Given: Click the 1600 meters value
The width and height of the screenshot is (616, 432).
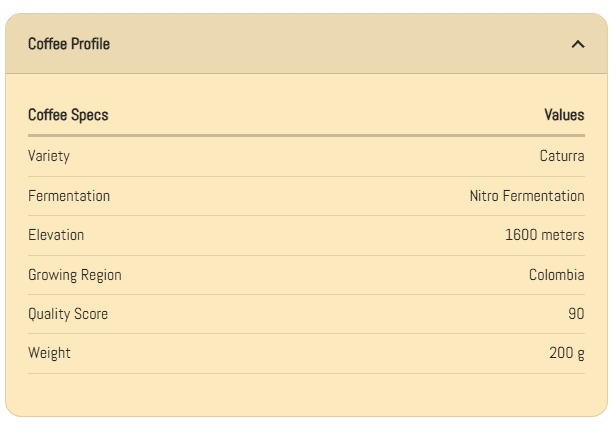Looking at the screenshot, I should [544, 235].
